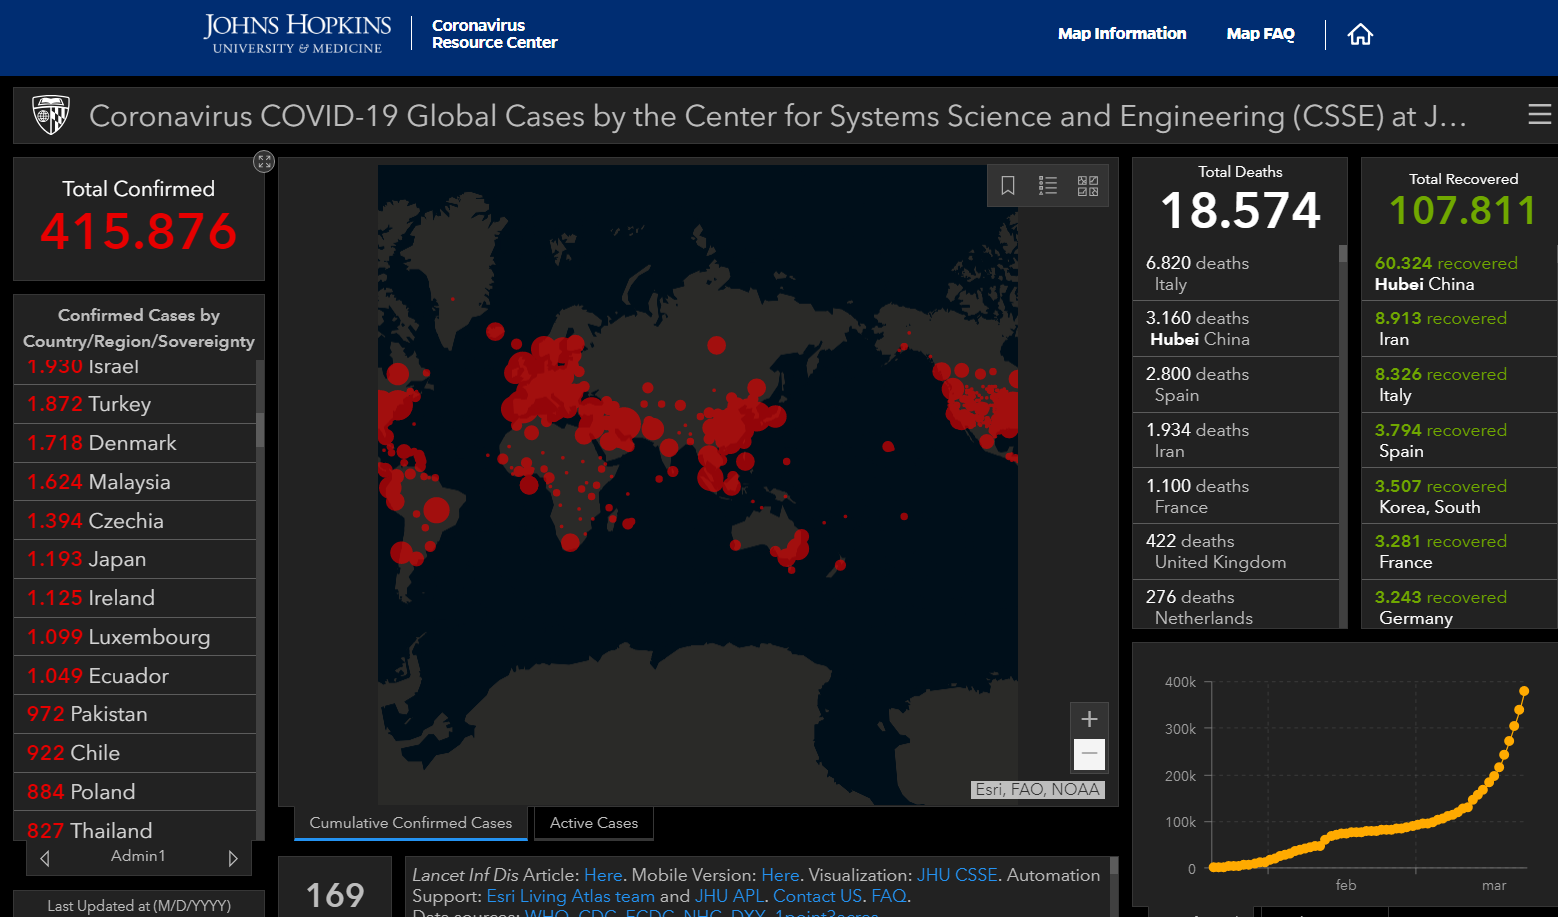The width and height of the screenshot is (1558, 917).
Task: Go to next Admin list page
Action: click(233, 858)
